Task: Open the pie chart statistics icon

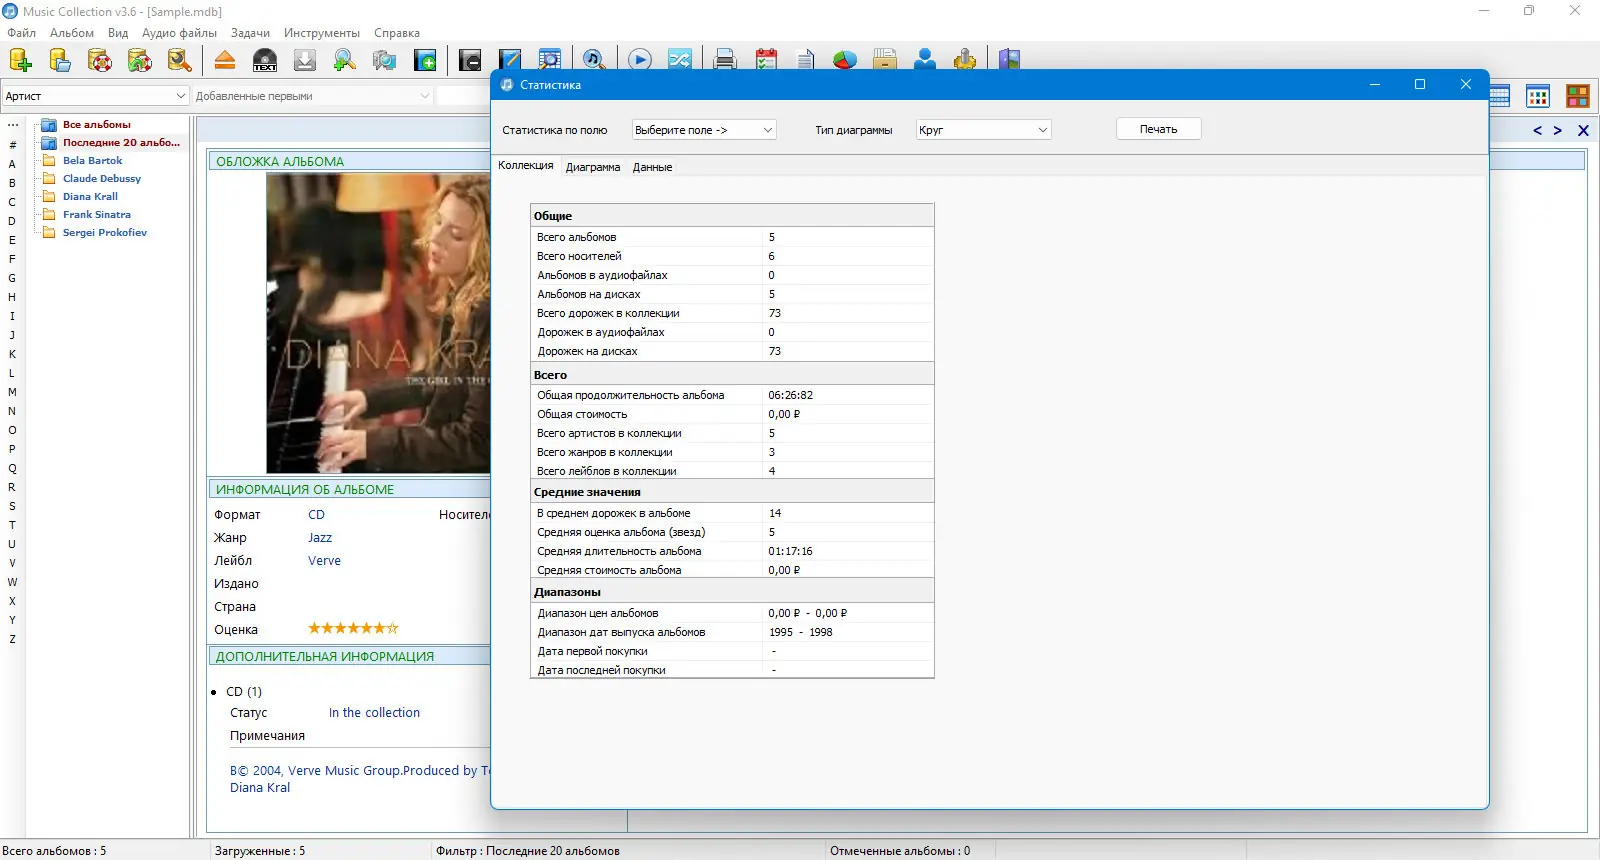Action: (845, 60)
